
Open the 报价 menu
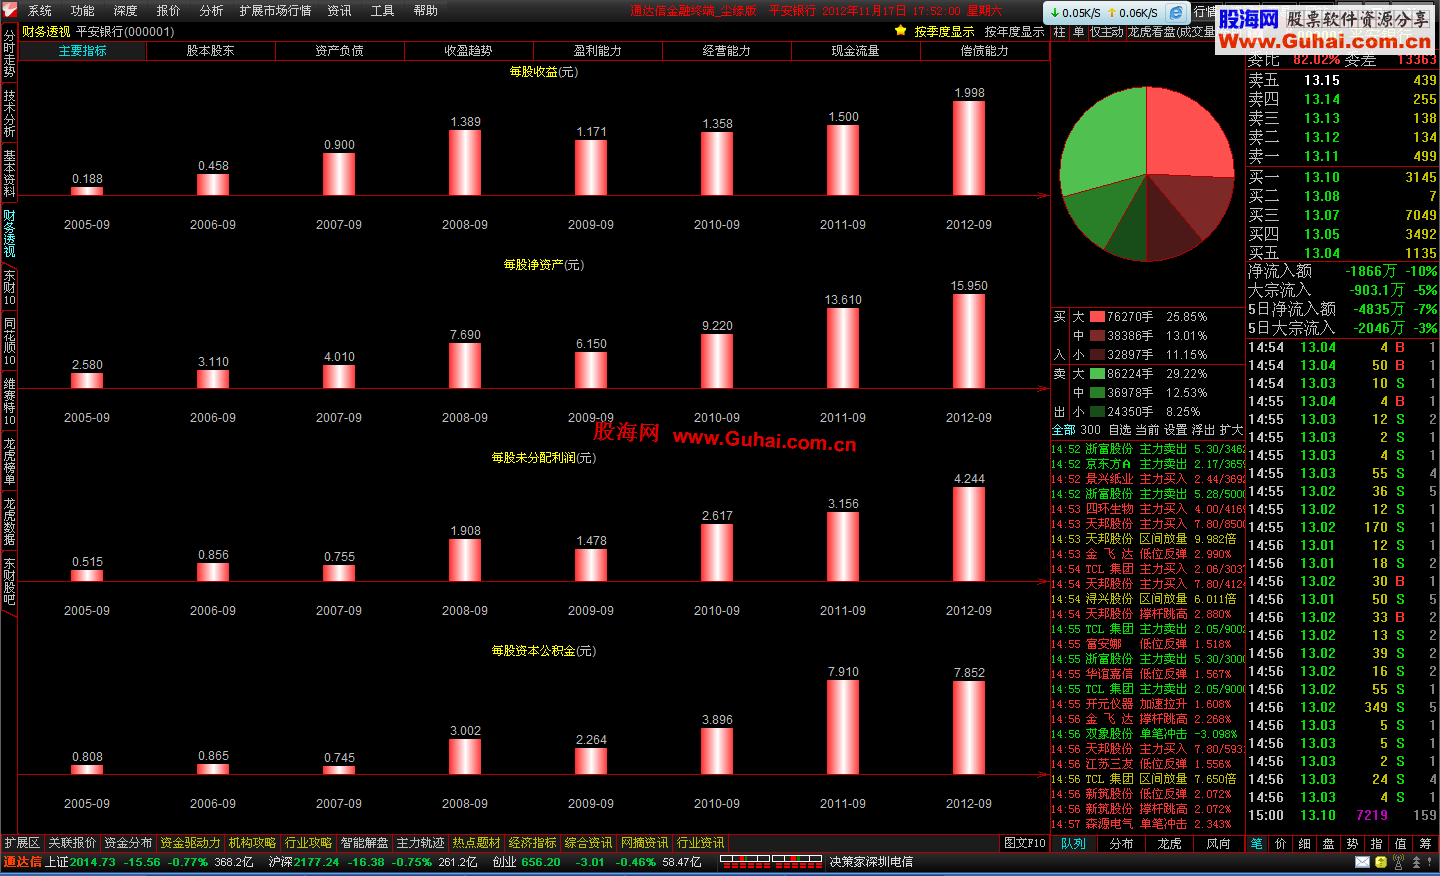click(169, 11)
